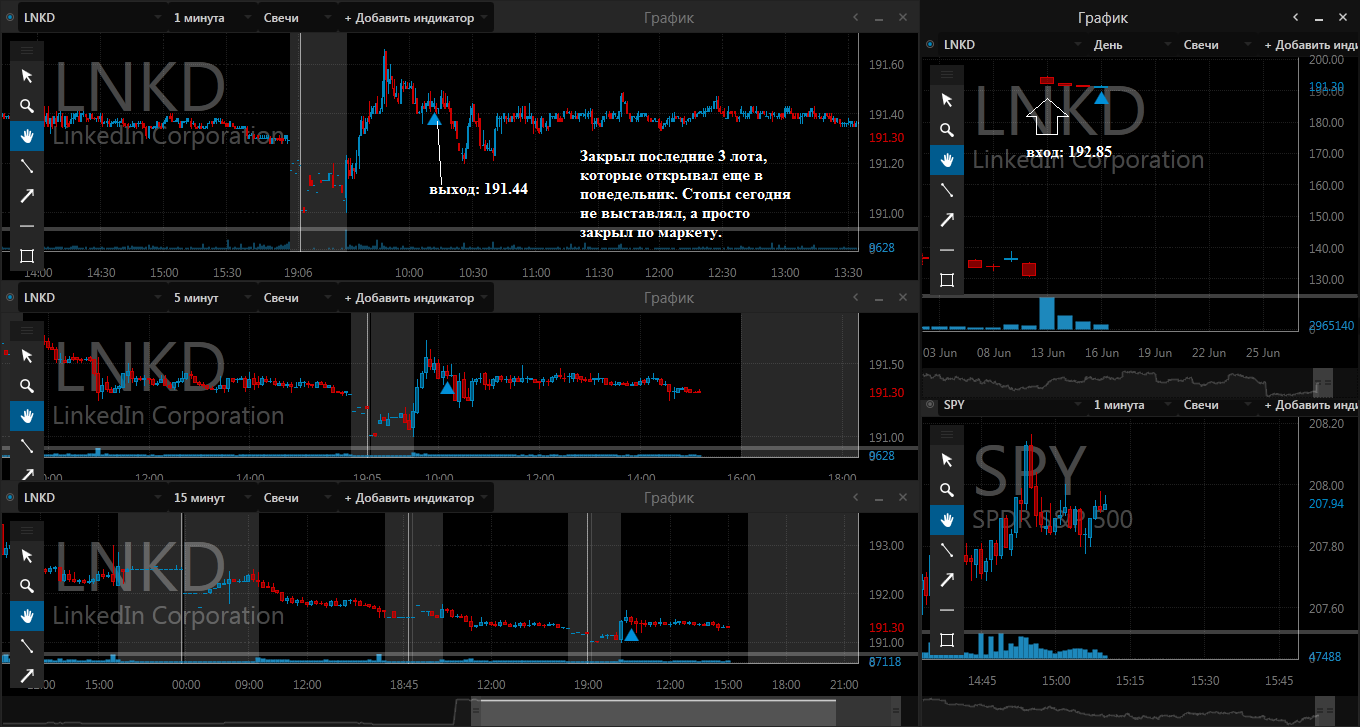Select the arrow drawing tool in LNKD 1 минута chart
Image resolution: width=1360 pixels, height=727 pixels.
pos(27,195)
